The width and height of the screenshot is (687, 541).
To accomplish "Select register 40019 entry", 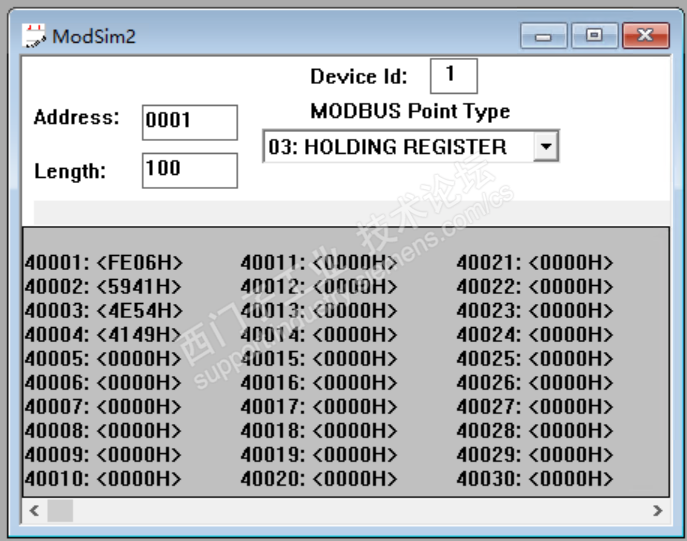I will pos(319,455).
